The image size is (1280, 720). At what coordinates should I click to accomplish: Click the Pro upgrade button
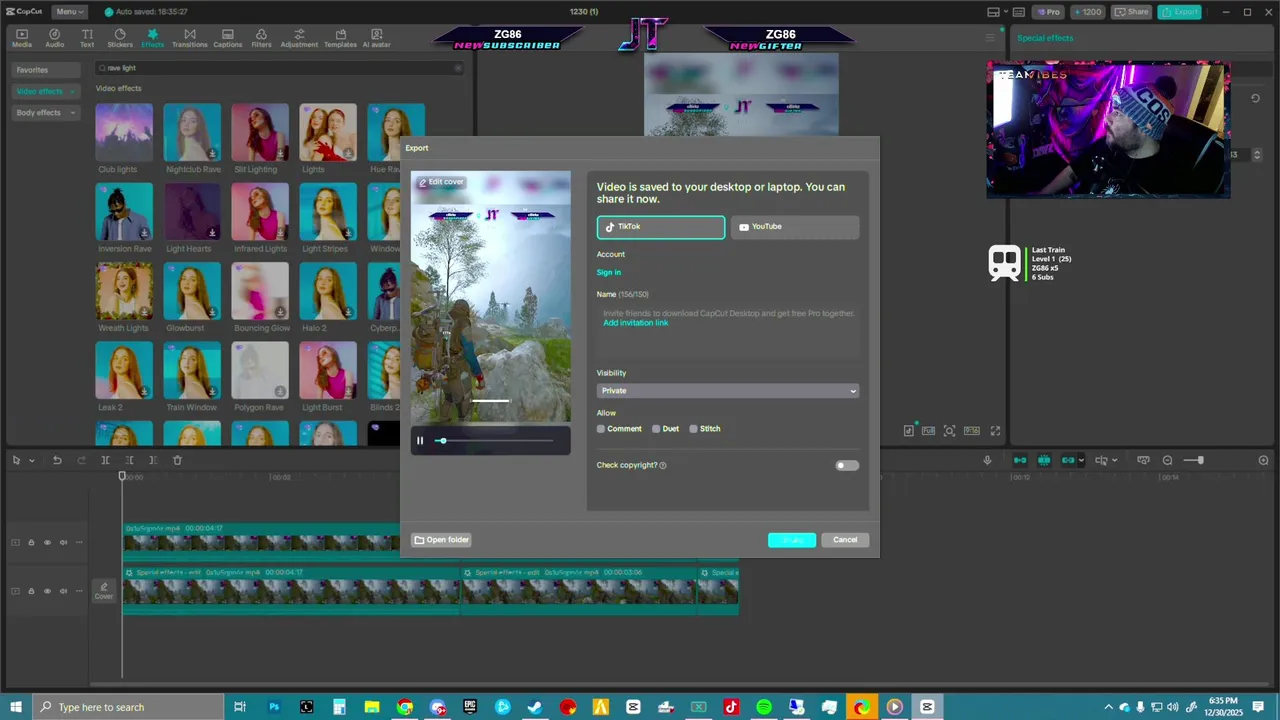[1048, 12]
